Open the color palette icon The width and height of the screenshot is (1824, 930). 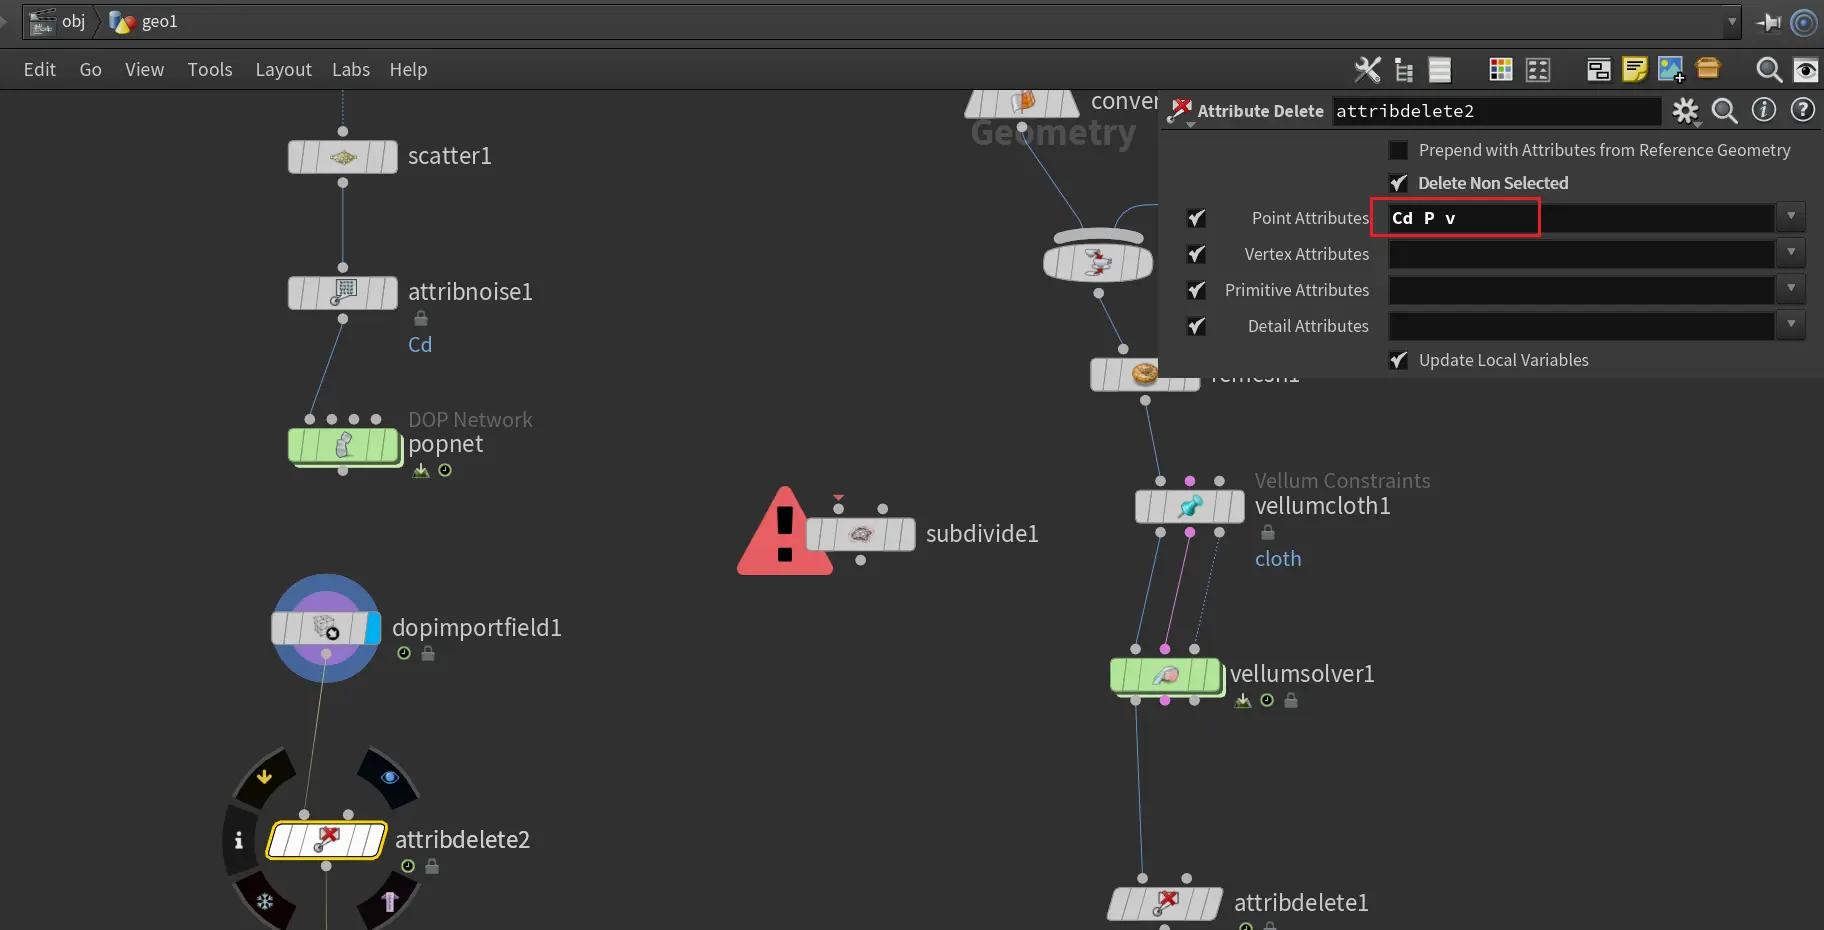[1500, 69]
